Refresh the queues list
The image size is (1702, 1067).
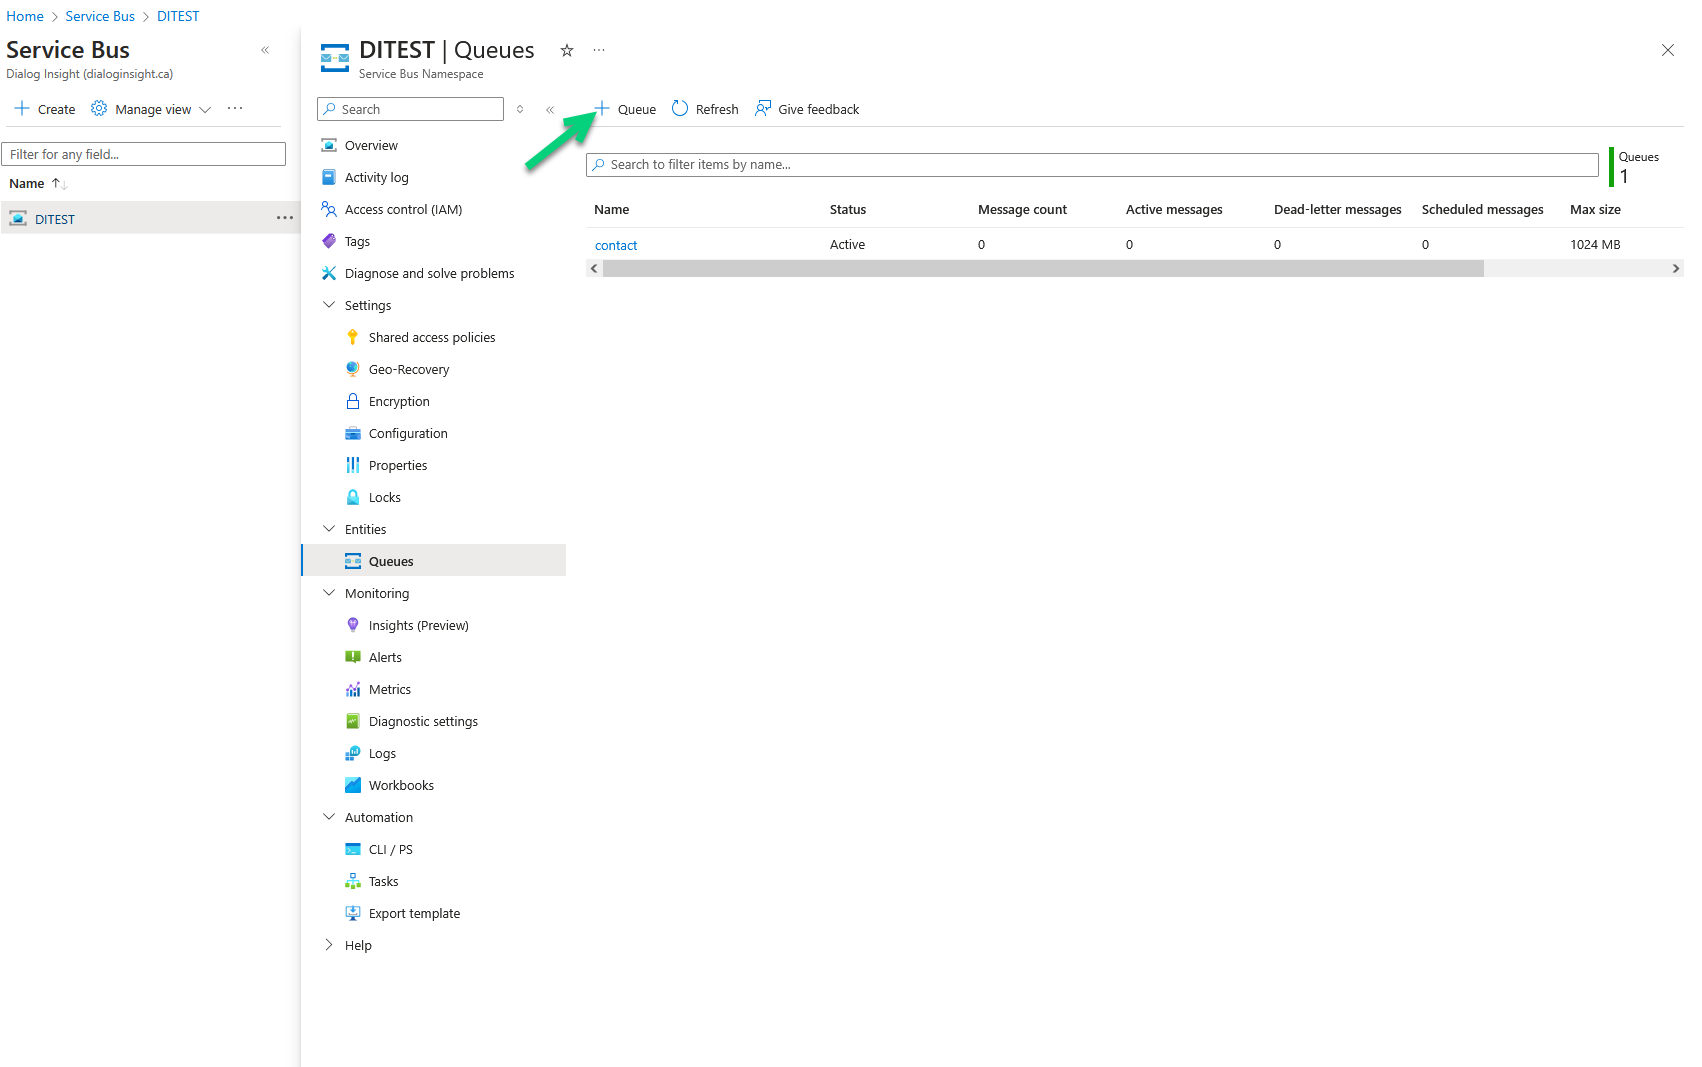pyautogui.click(x=705, y=109)
